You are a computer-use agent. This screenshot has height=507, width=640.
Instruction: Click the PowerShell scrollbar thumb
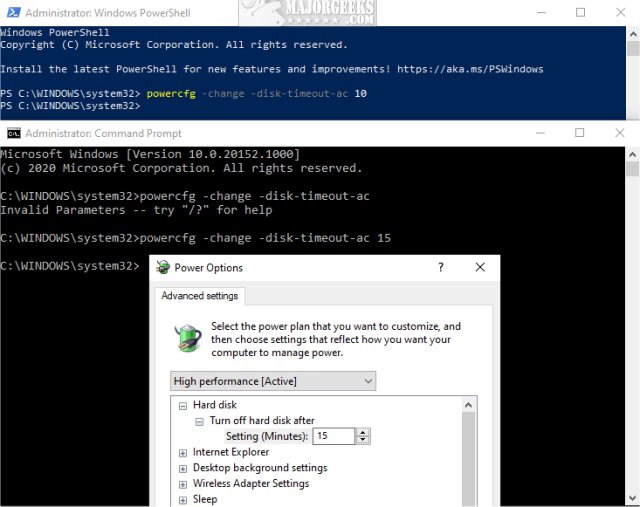click(x=633, y=48)
